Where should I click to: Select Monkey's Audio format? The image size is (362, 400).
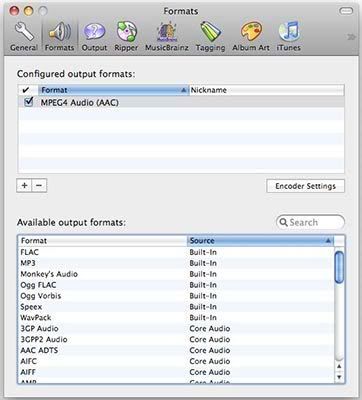tap(176, 274)
